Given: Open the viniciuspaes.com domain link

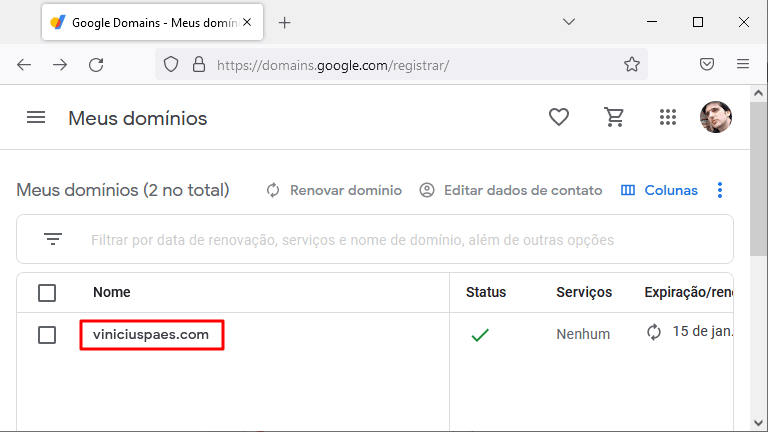Looking at the screenshot, I should click(x=151, y=335).
